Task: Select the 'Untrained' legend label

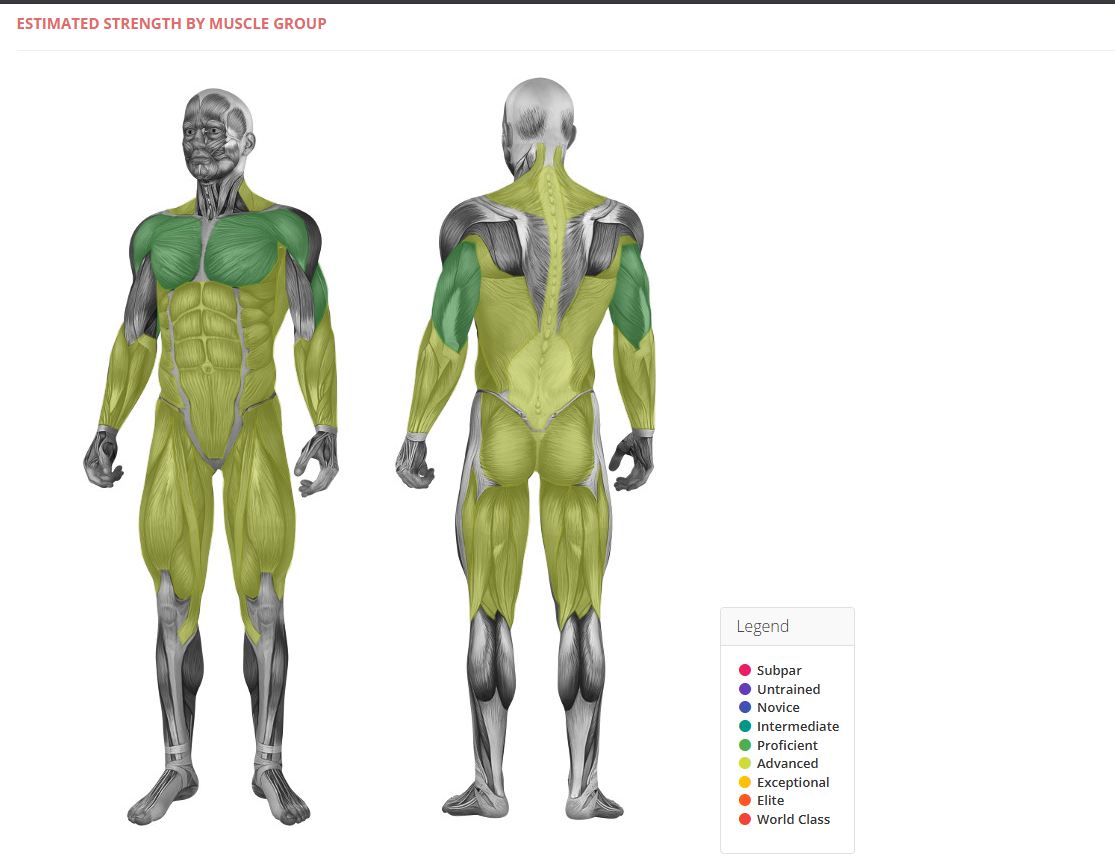Action: click(788, 689)
